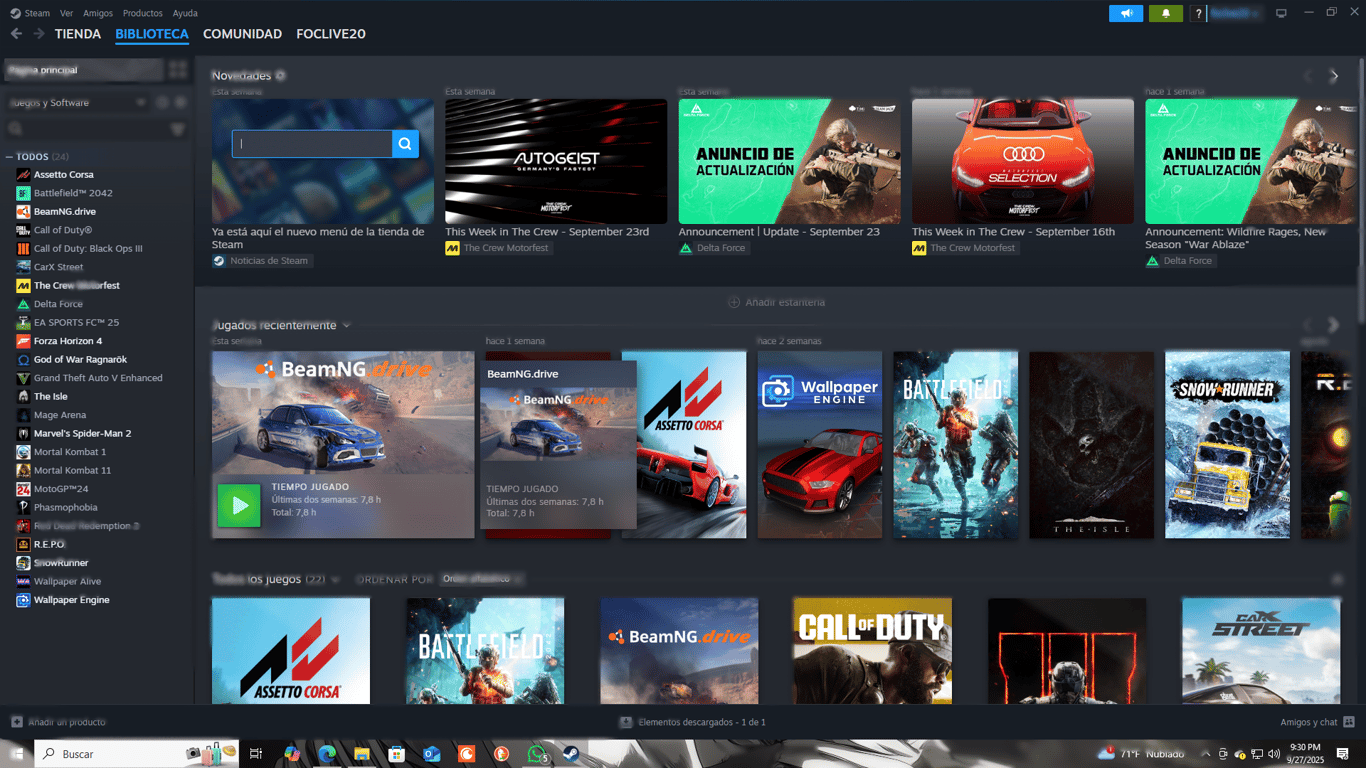Open Steam announcements megaphone button
The width and height of the screenshot is (1366, 768).
1126,13
